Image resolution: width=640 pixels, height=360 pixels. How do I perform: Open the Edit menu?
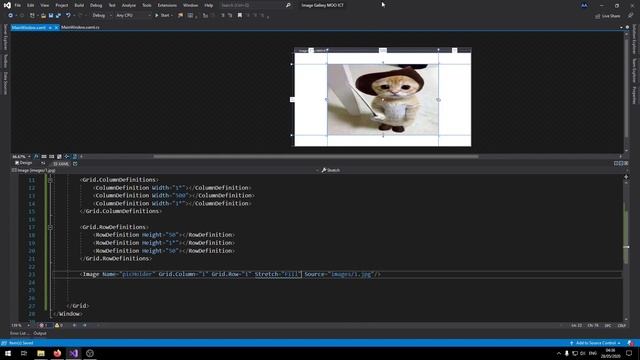click(31, 5)
